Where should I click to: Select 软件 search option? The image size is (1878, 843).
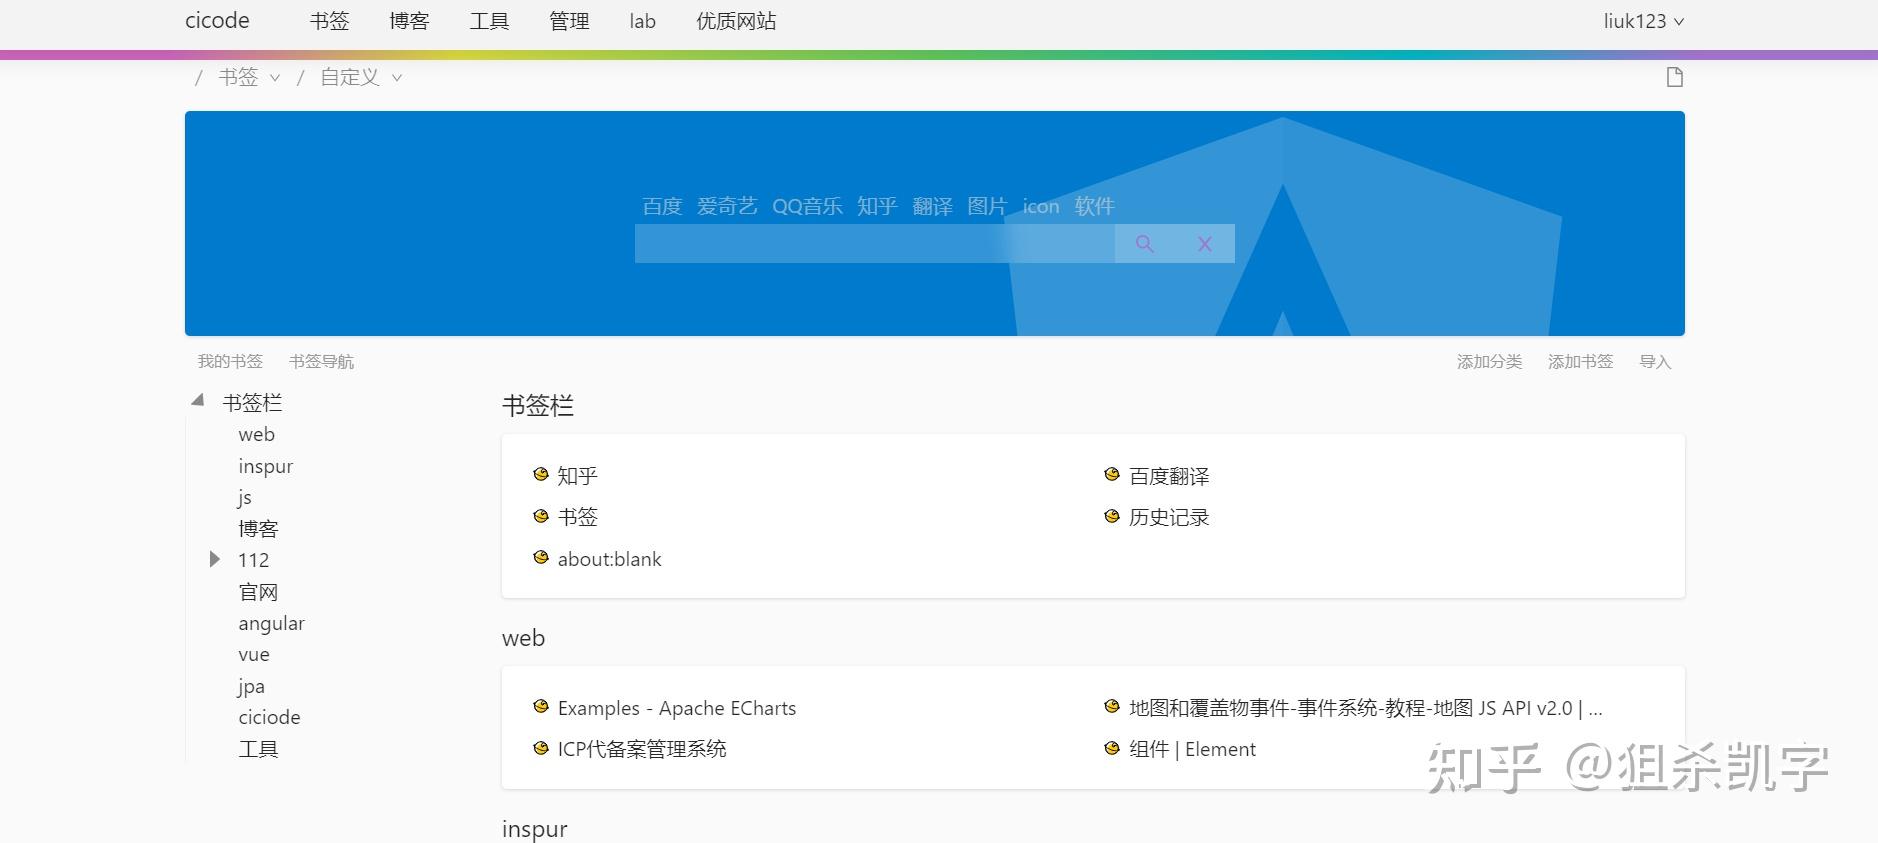[1094, 206]
